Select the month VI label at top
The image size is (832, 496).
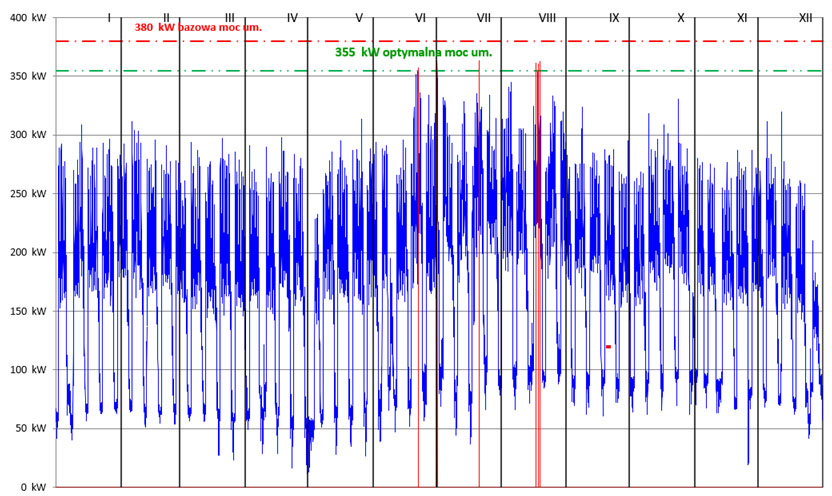pyautogui.click(x=420, y=18)
